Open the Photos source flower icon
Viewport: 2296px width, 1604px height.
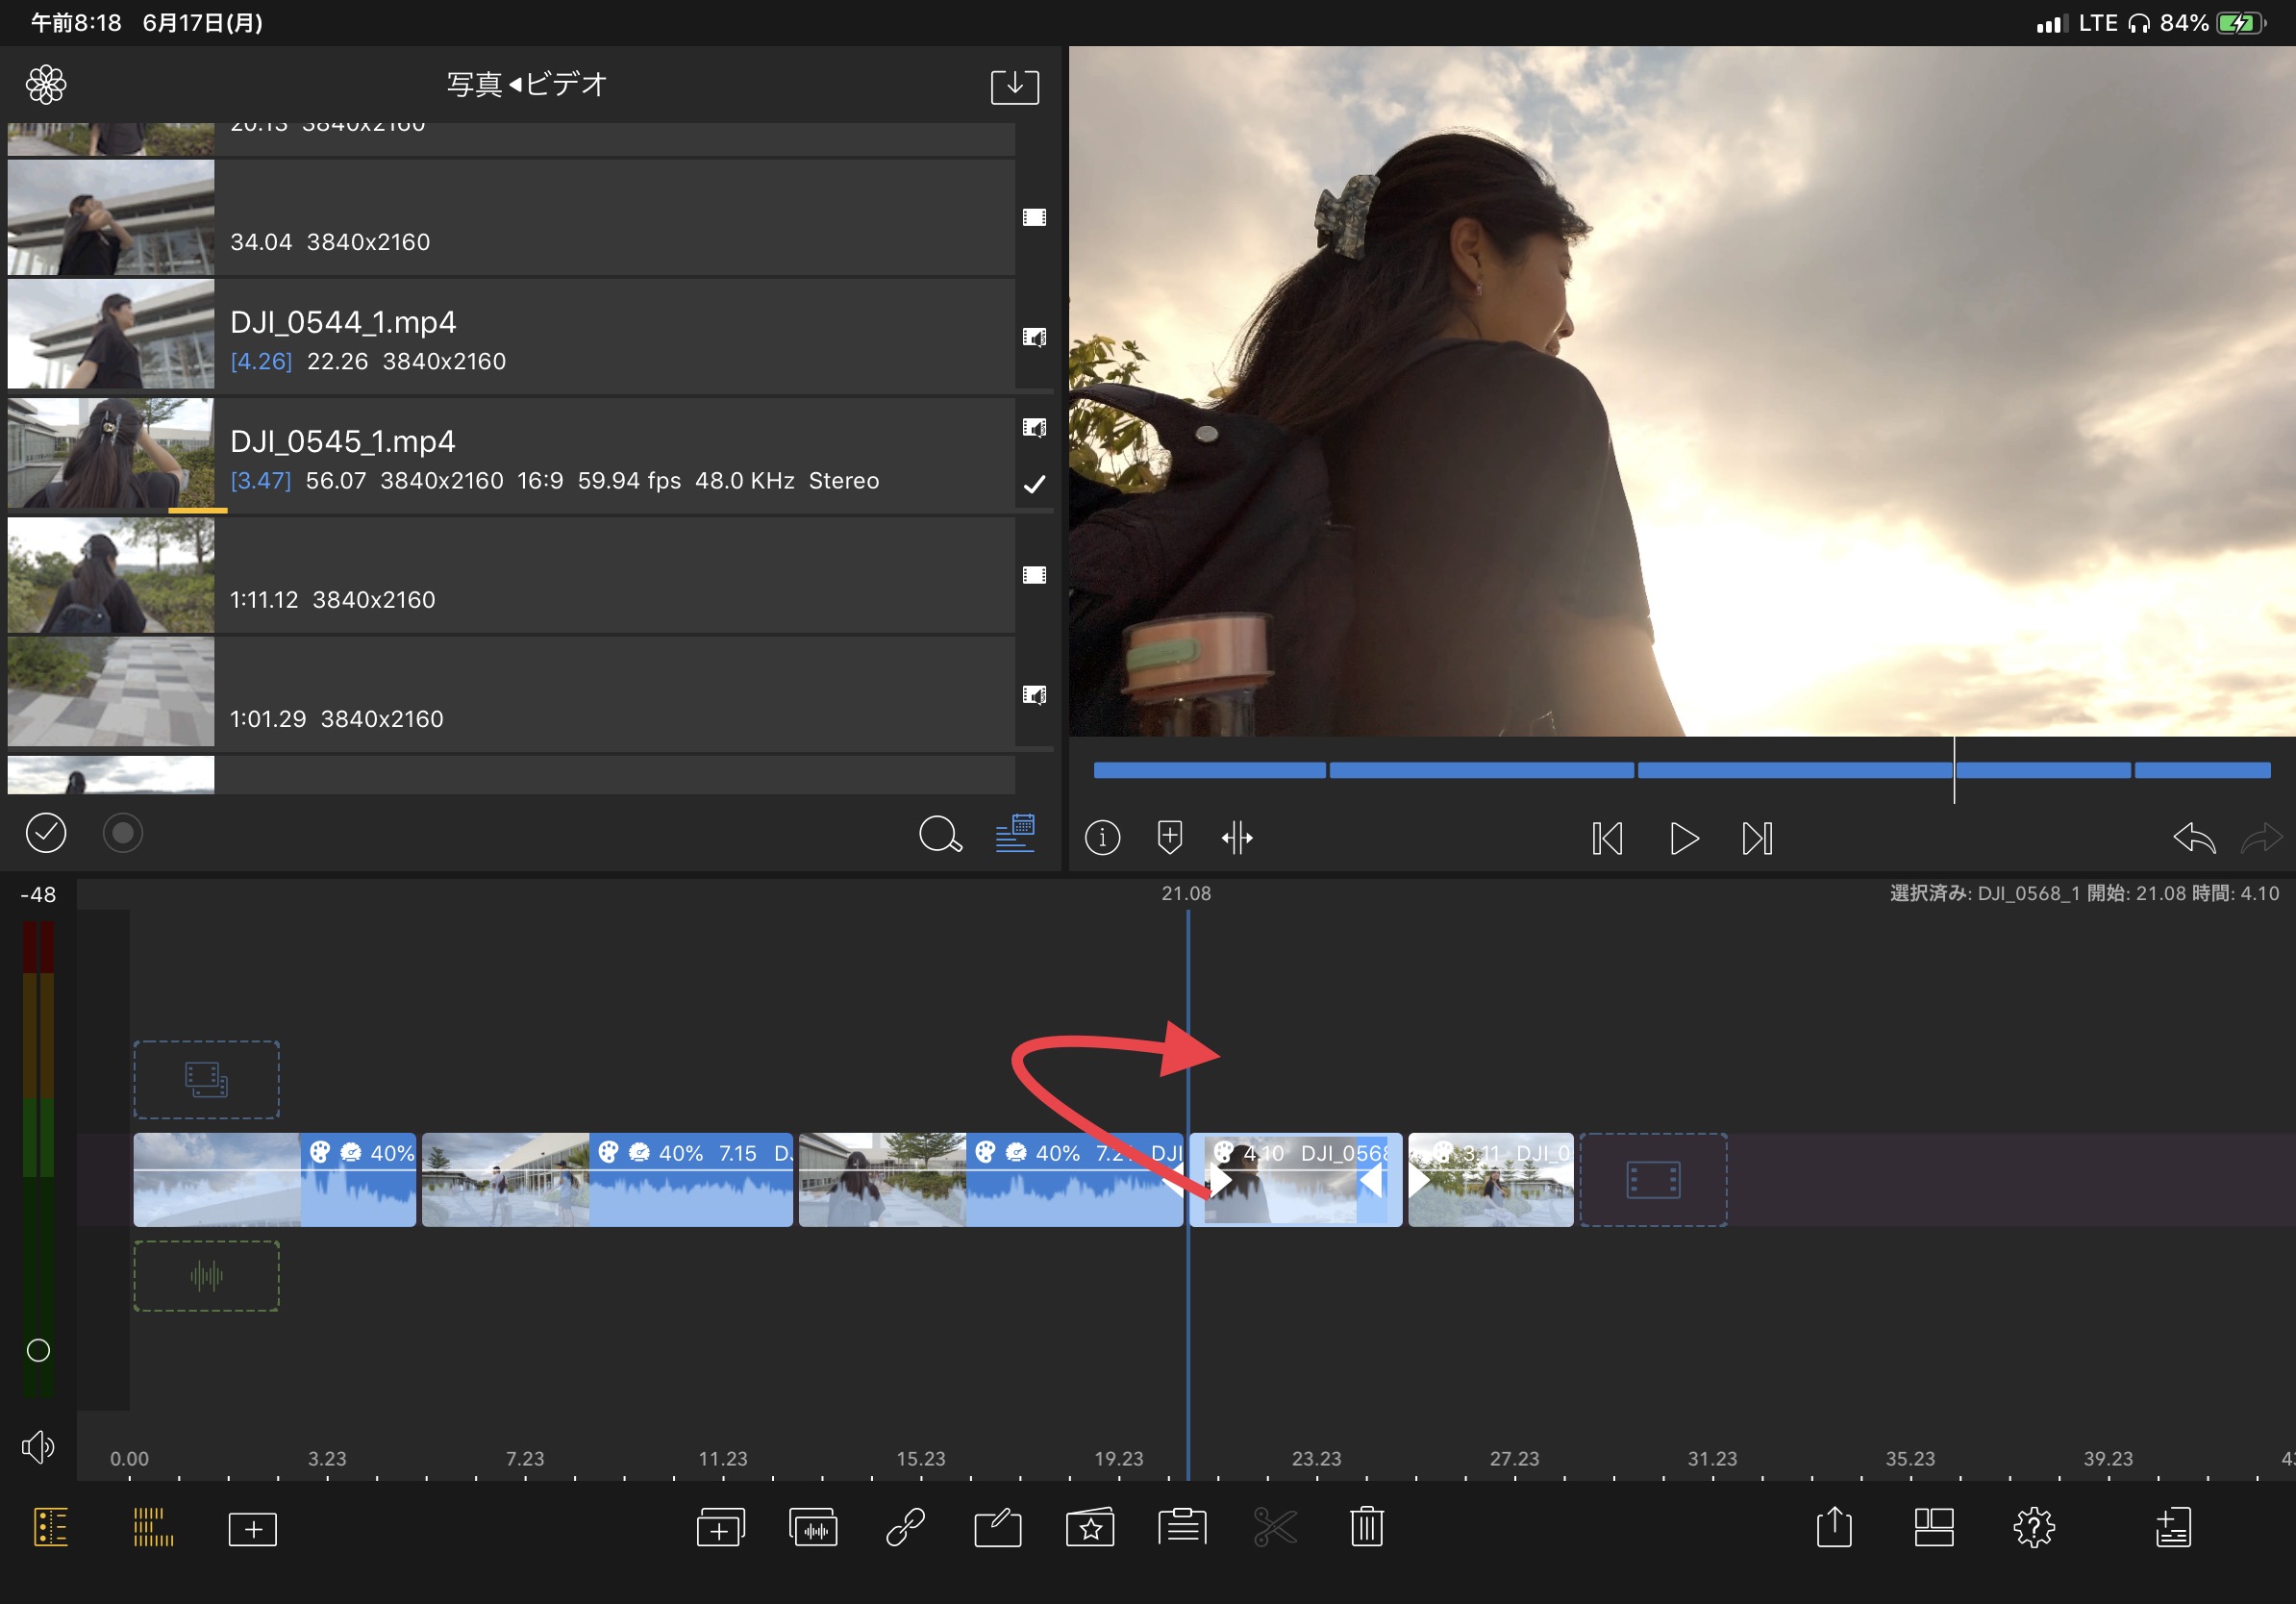tap(46, 85)
